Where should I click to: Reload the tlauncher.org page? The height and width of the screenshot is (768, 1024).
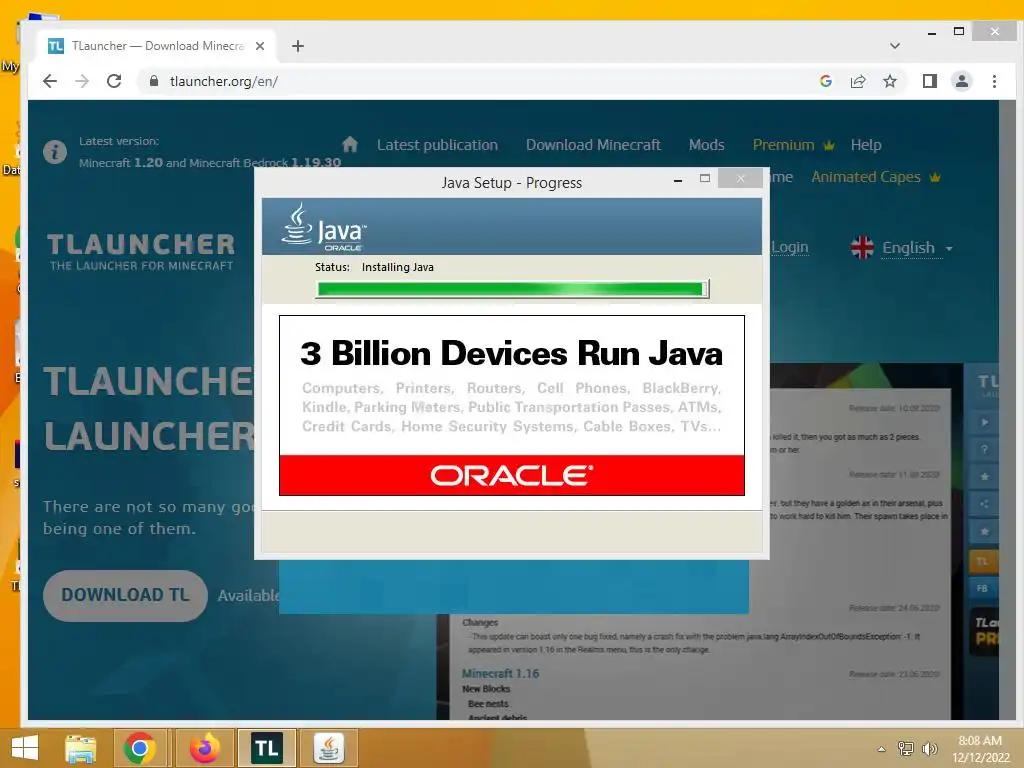(114, 81)
